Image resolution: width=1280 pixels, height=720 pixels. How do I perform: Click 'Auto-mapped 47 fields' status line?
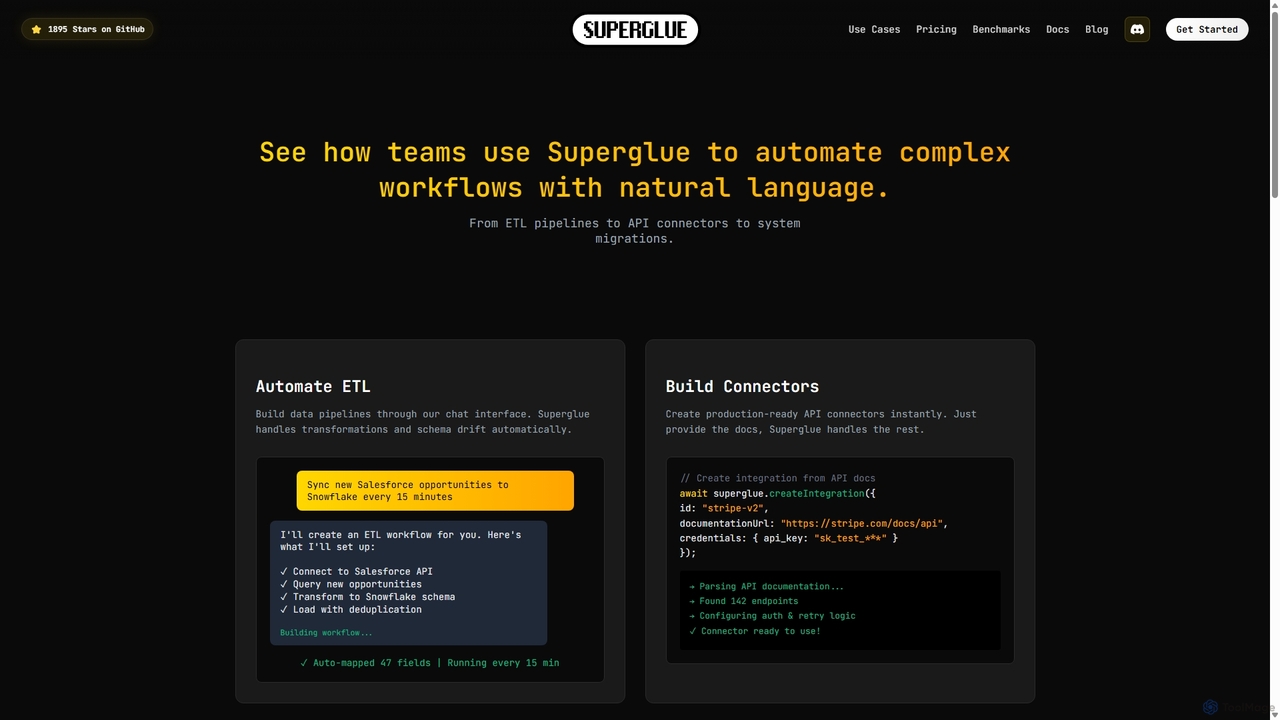429,663
